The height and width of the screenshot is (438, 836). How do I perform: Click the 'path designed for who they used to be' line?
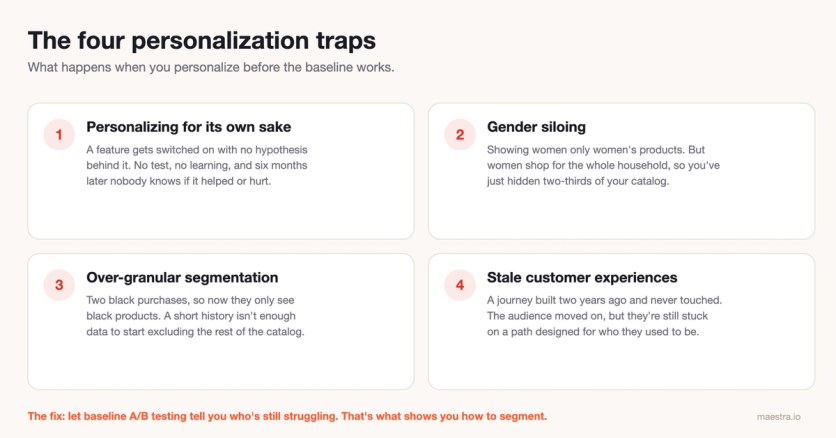[592, 331]
